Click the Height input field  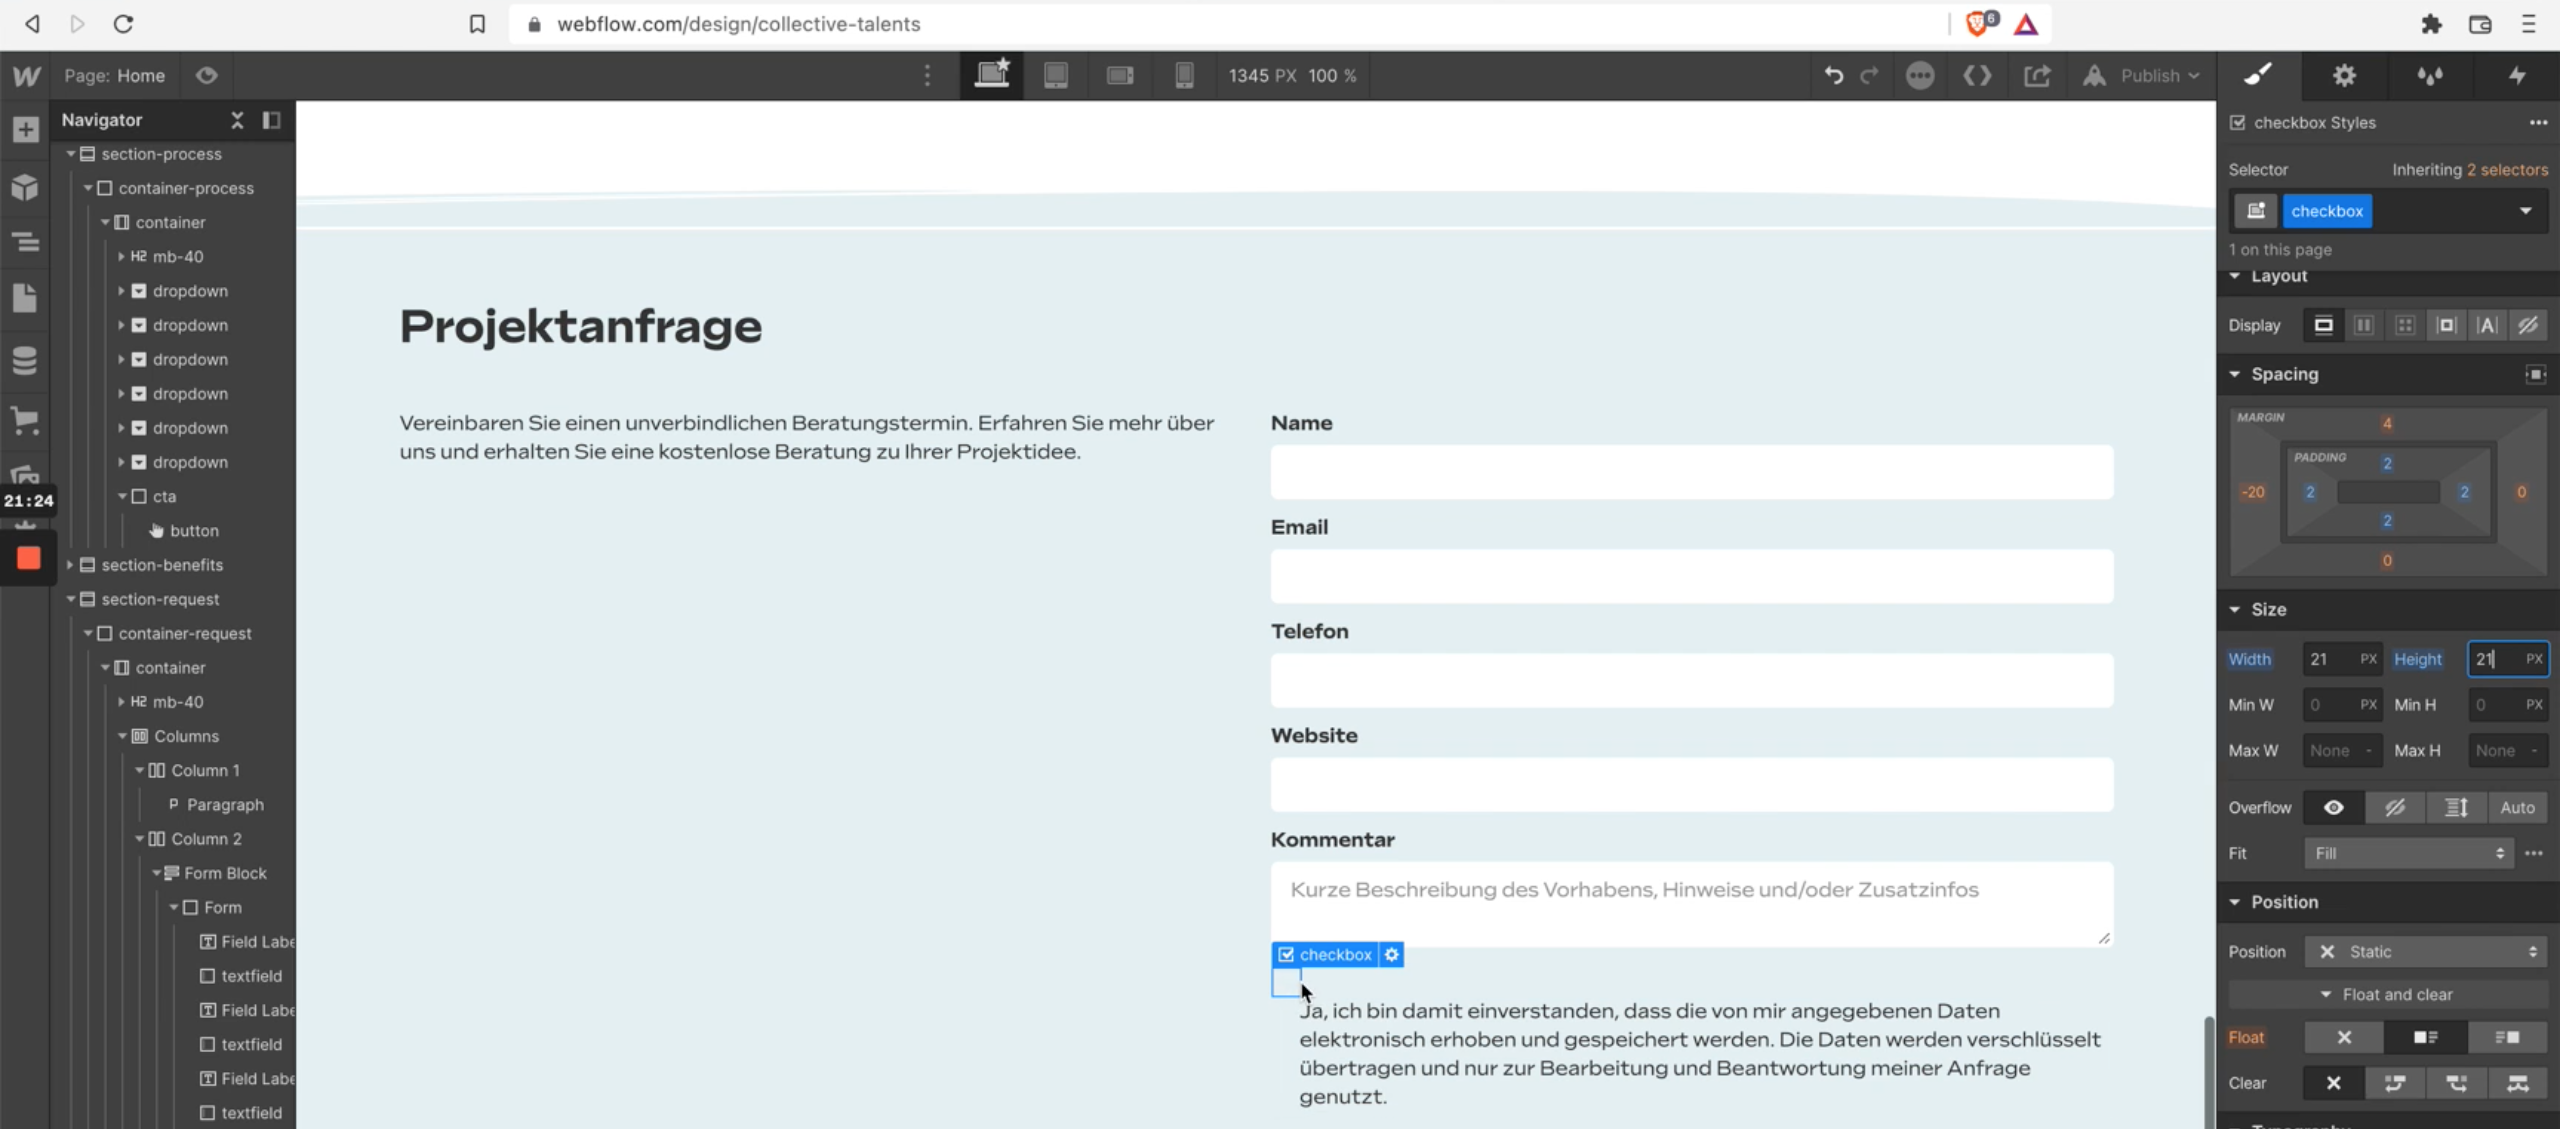point(2508,660)
